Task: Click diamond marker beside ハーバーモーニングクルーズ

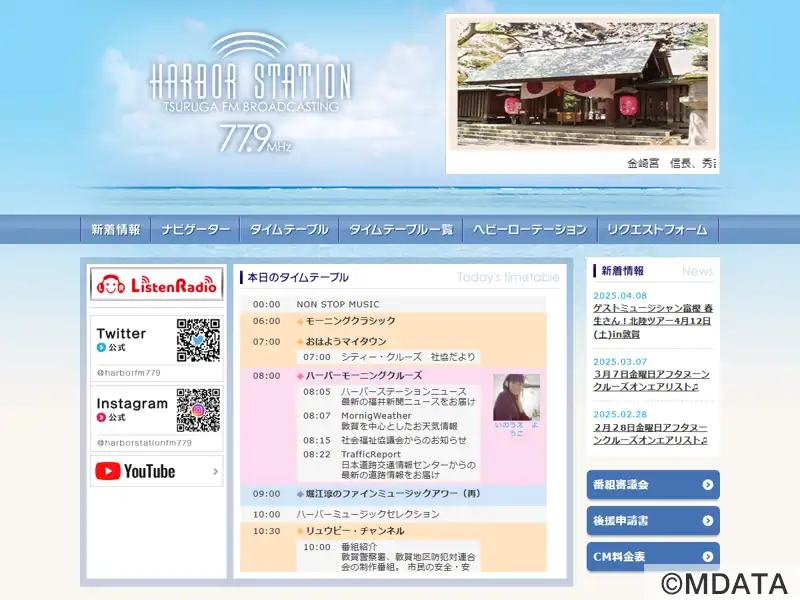Action: coord(300,376)
